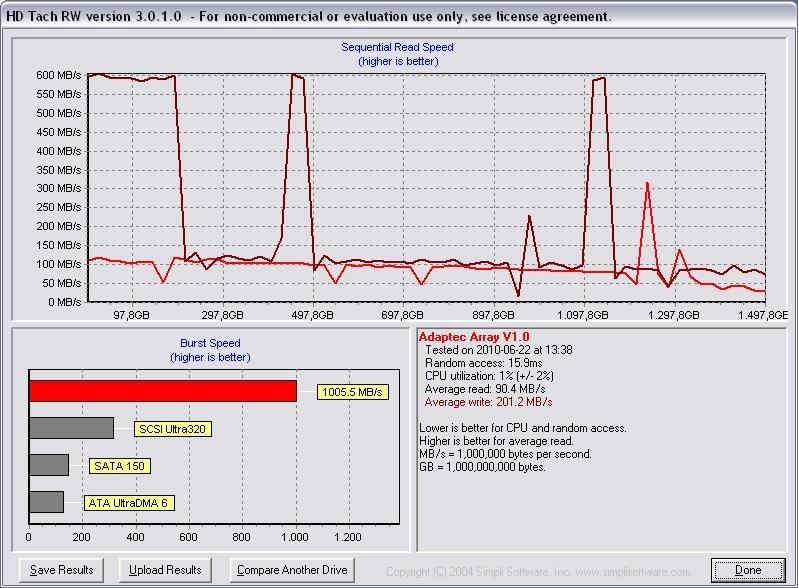Click the 697,8GB axis label
799x588 pixels.
pos(403,315)
